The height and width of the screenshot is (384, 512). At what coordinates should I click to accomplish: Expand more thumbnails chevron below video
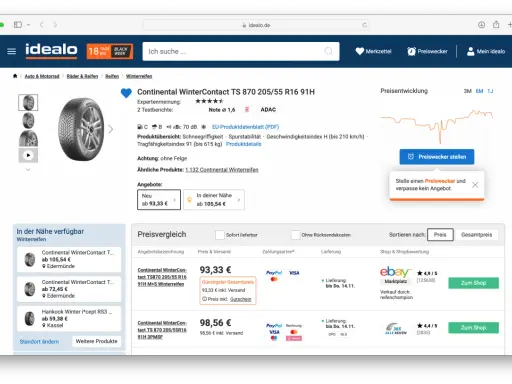(28, 170)
